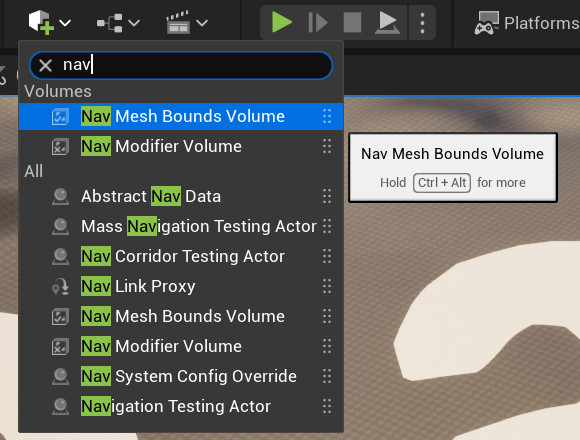Screen dimensions: 580x440
Task: Stop the play session
Action: [x=353, y=23]
